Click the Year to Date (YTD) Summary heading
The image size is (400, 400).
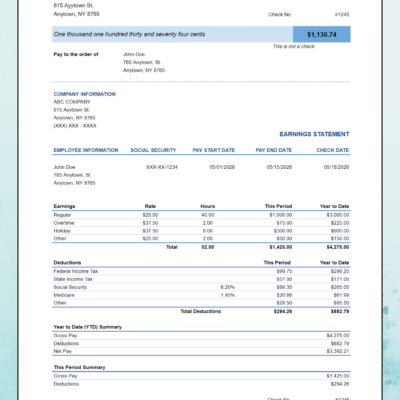(x=88, y=327)
